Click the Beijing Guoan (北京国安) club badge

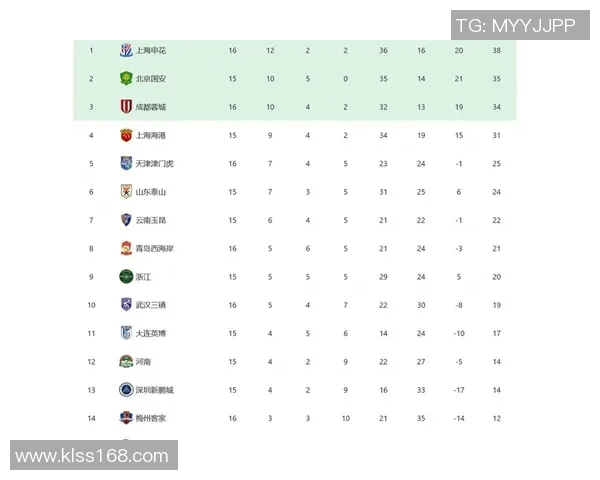[x=126, y=78]
